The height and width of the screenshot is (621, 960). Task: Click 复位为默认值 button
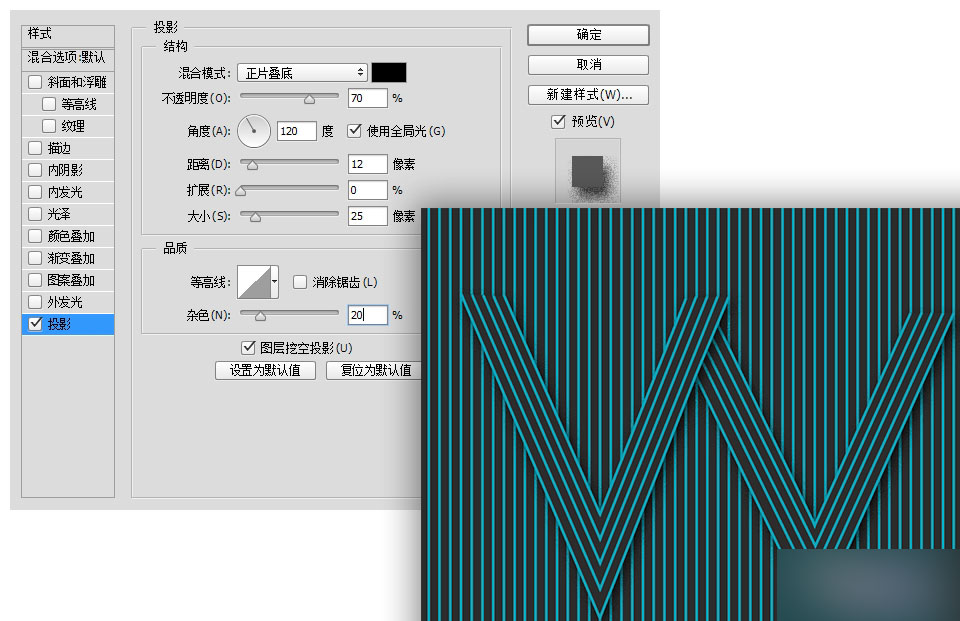tap(375, 371)
